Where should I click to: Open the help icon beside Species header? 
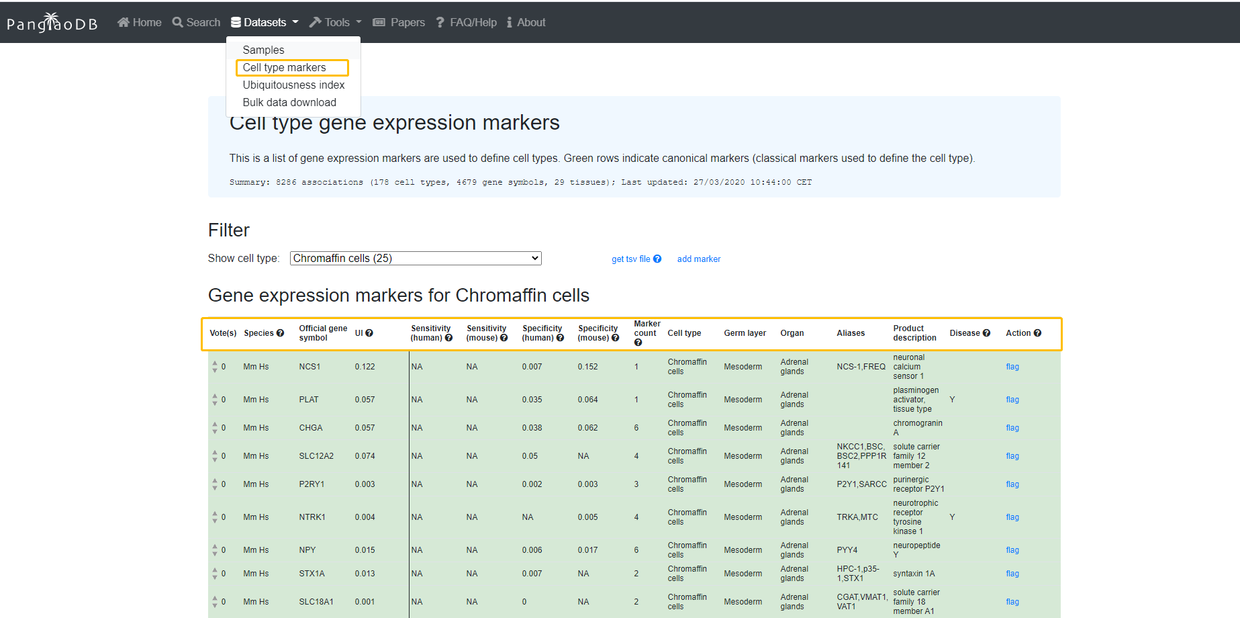(x=280, y=333)
